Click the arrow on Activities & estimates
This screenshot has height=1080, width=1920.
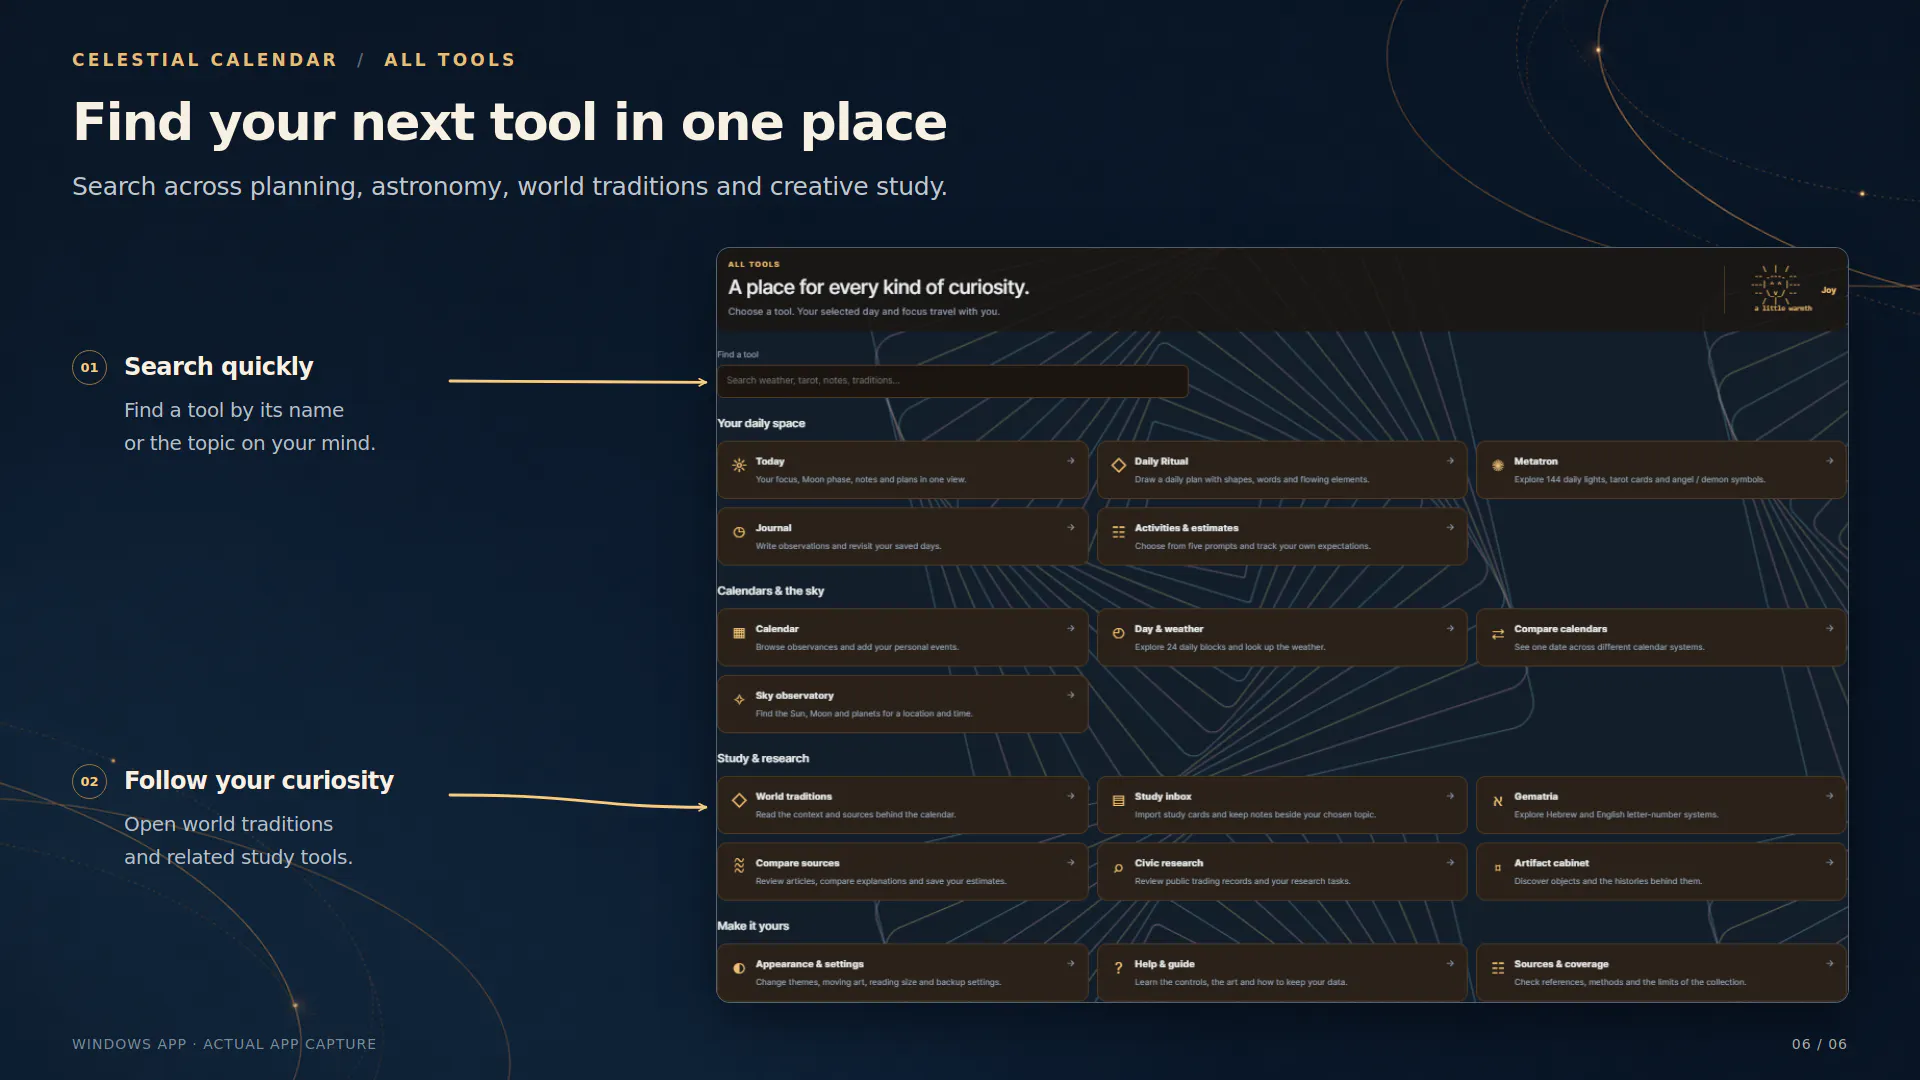[x=1450, y=528]
